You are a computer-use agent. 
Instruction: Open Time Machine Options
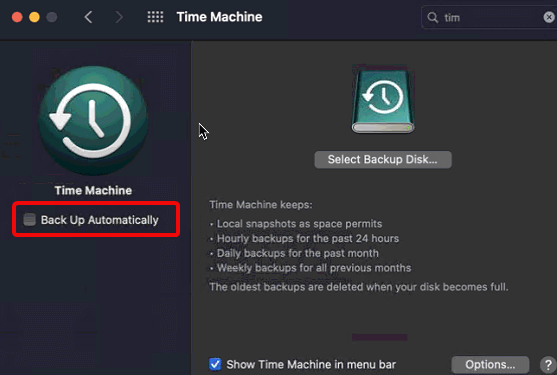(490, 365)
